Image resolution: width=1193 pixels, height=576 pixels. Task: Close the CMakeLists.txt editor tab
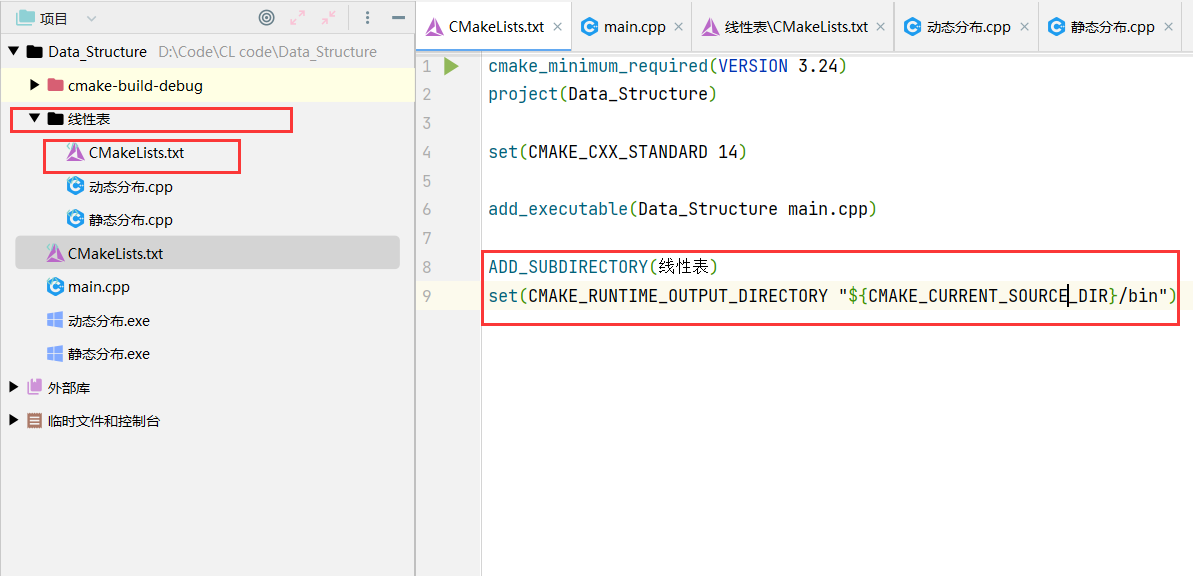click(x=557, y=27)
